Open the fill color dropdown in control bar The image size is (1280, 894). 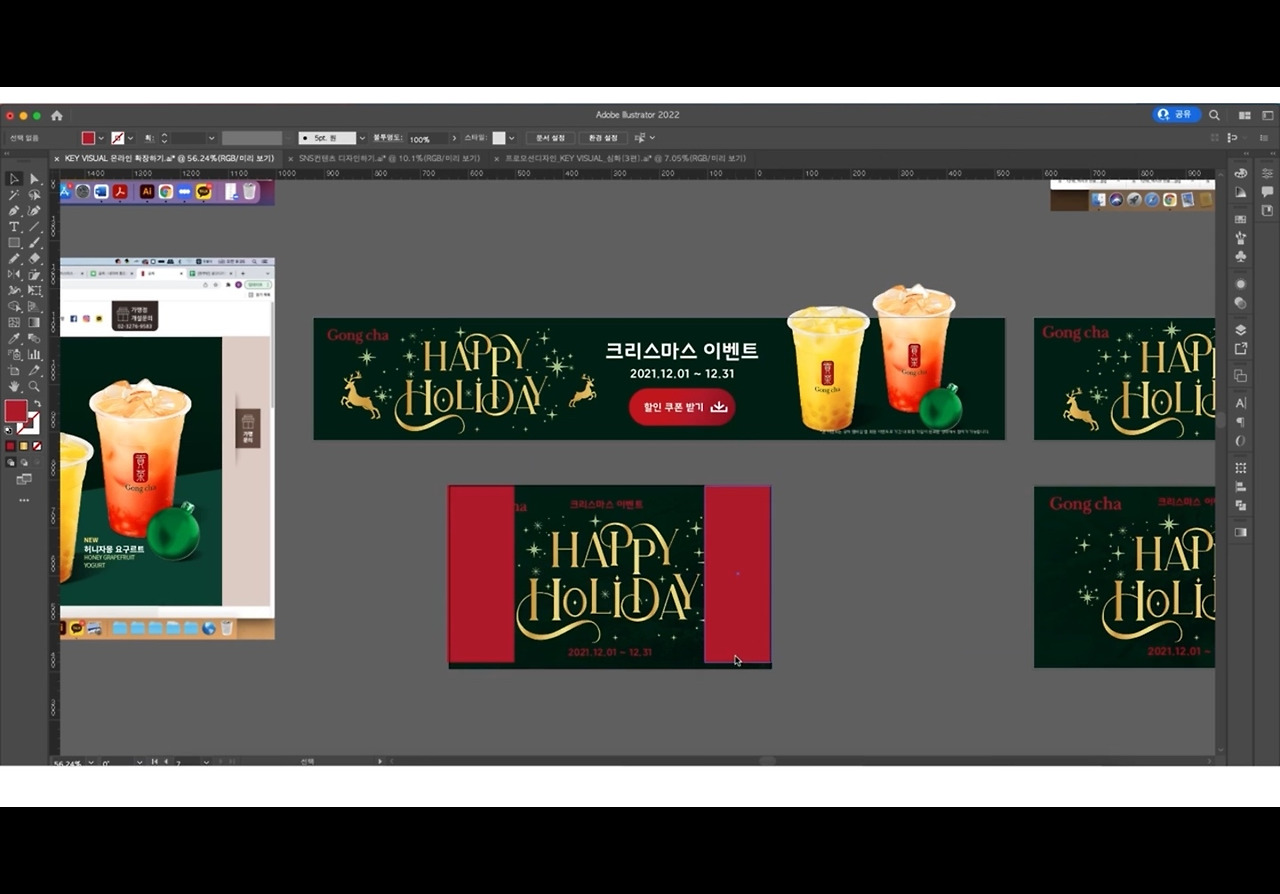coord(101,138)
